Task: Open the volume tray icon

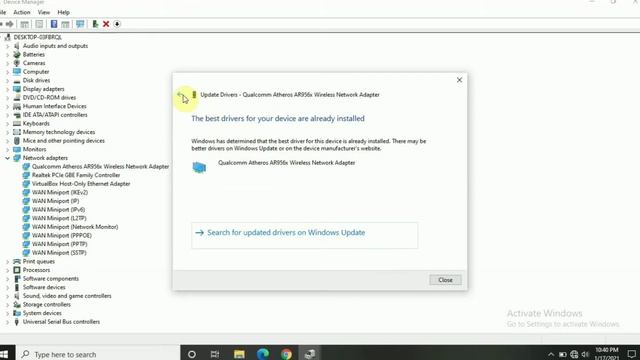Action: [585, 354]
